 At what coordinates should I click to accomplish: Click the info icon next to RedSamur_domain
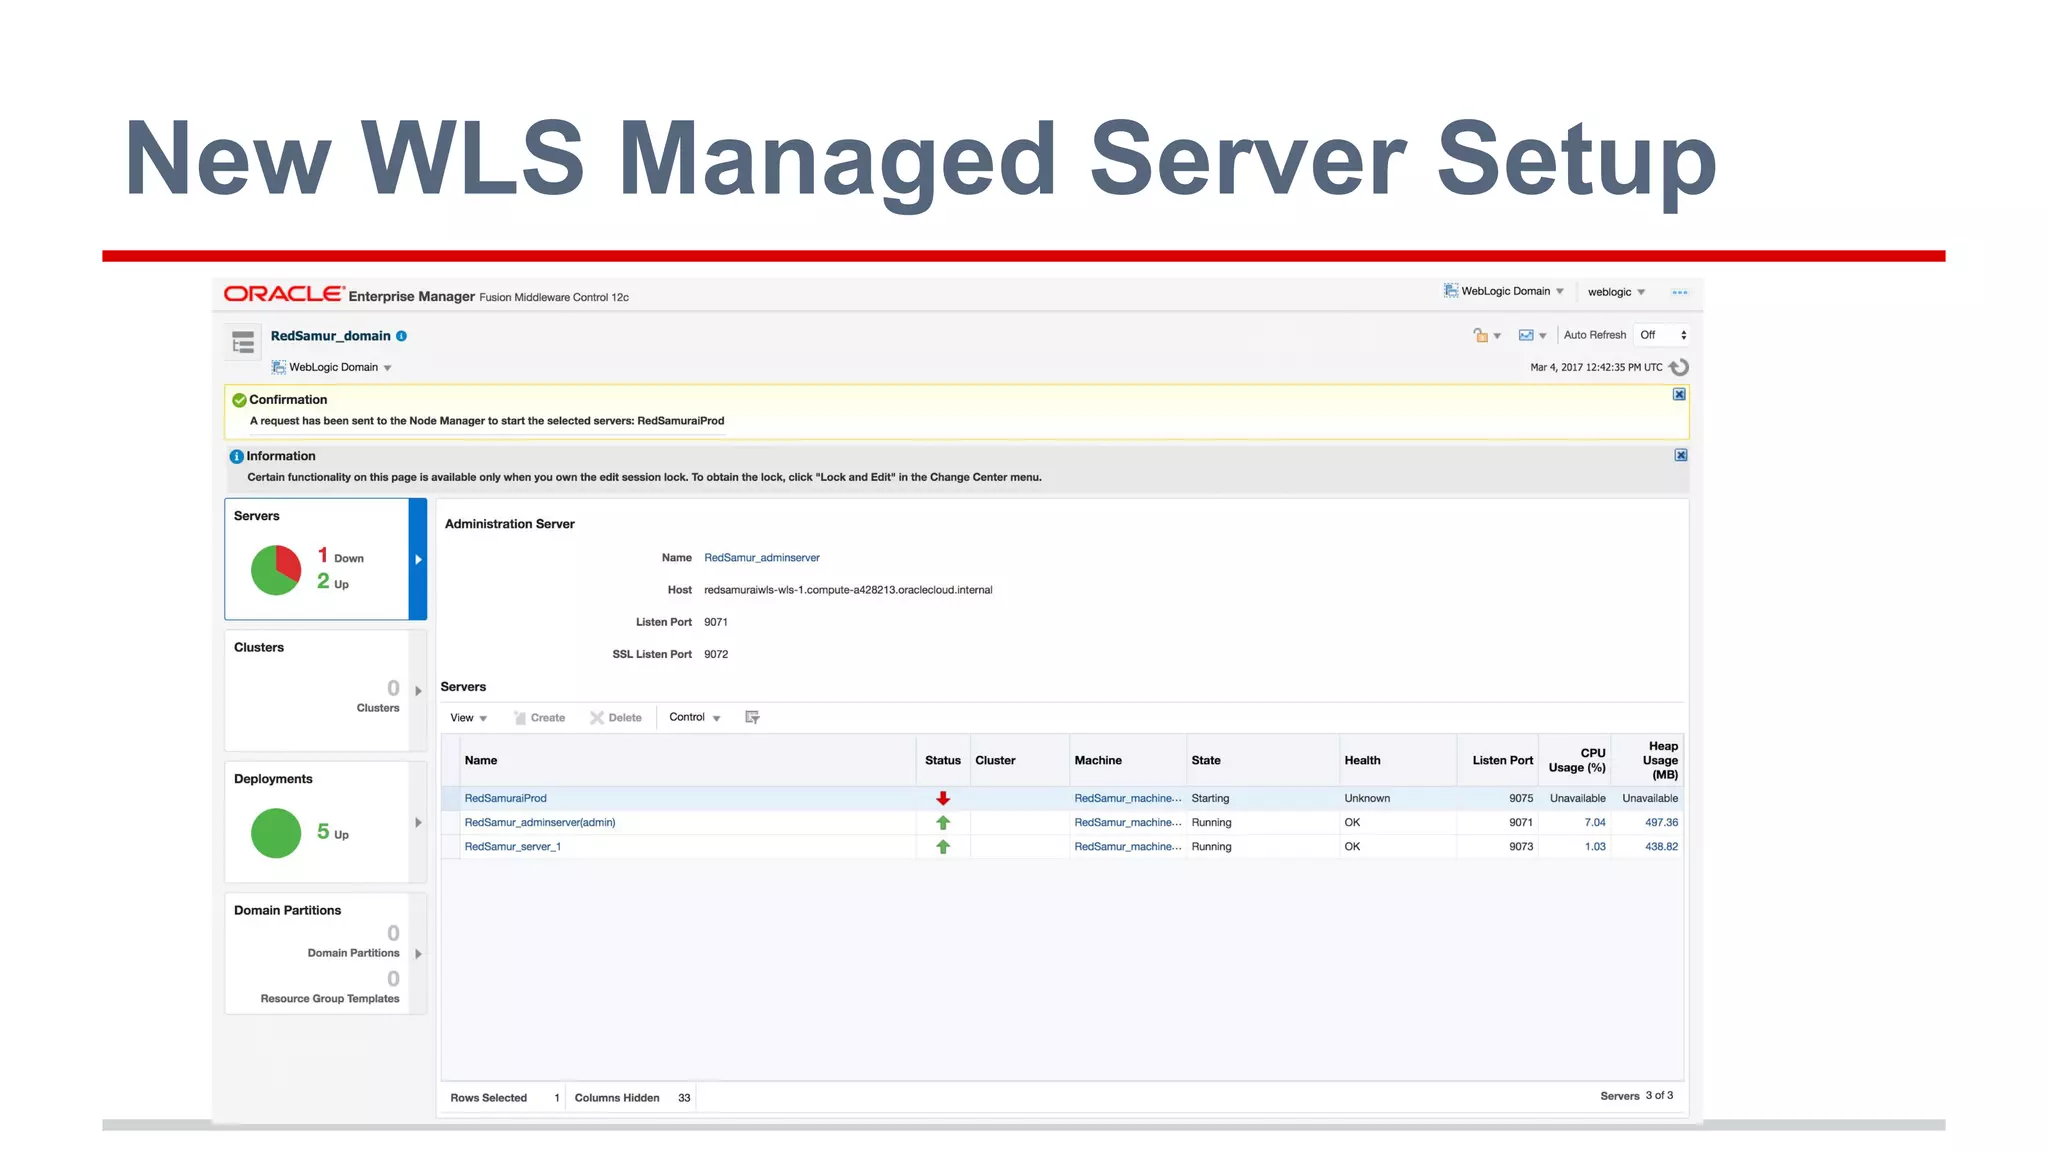[x=401, y=336]
